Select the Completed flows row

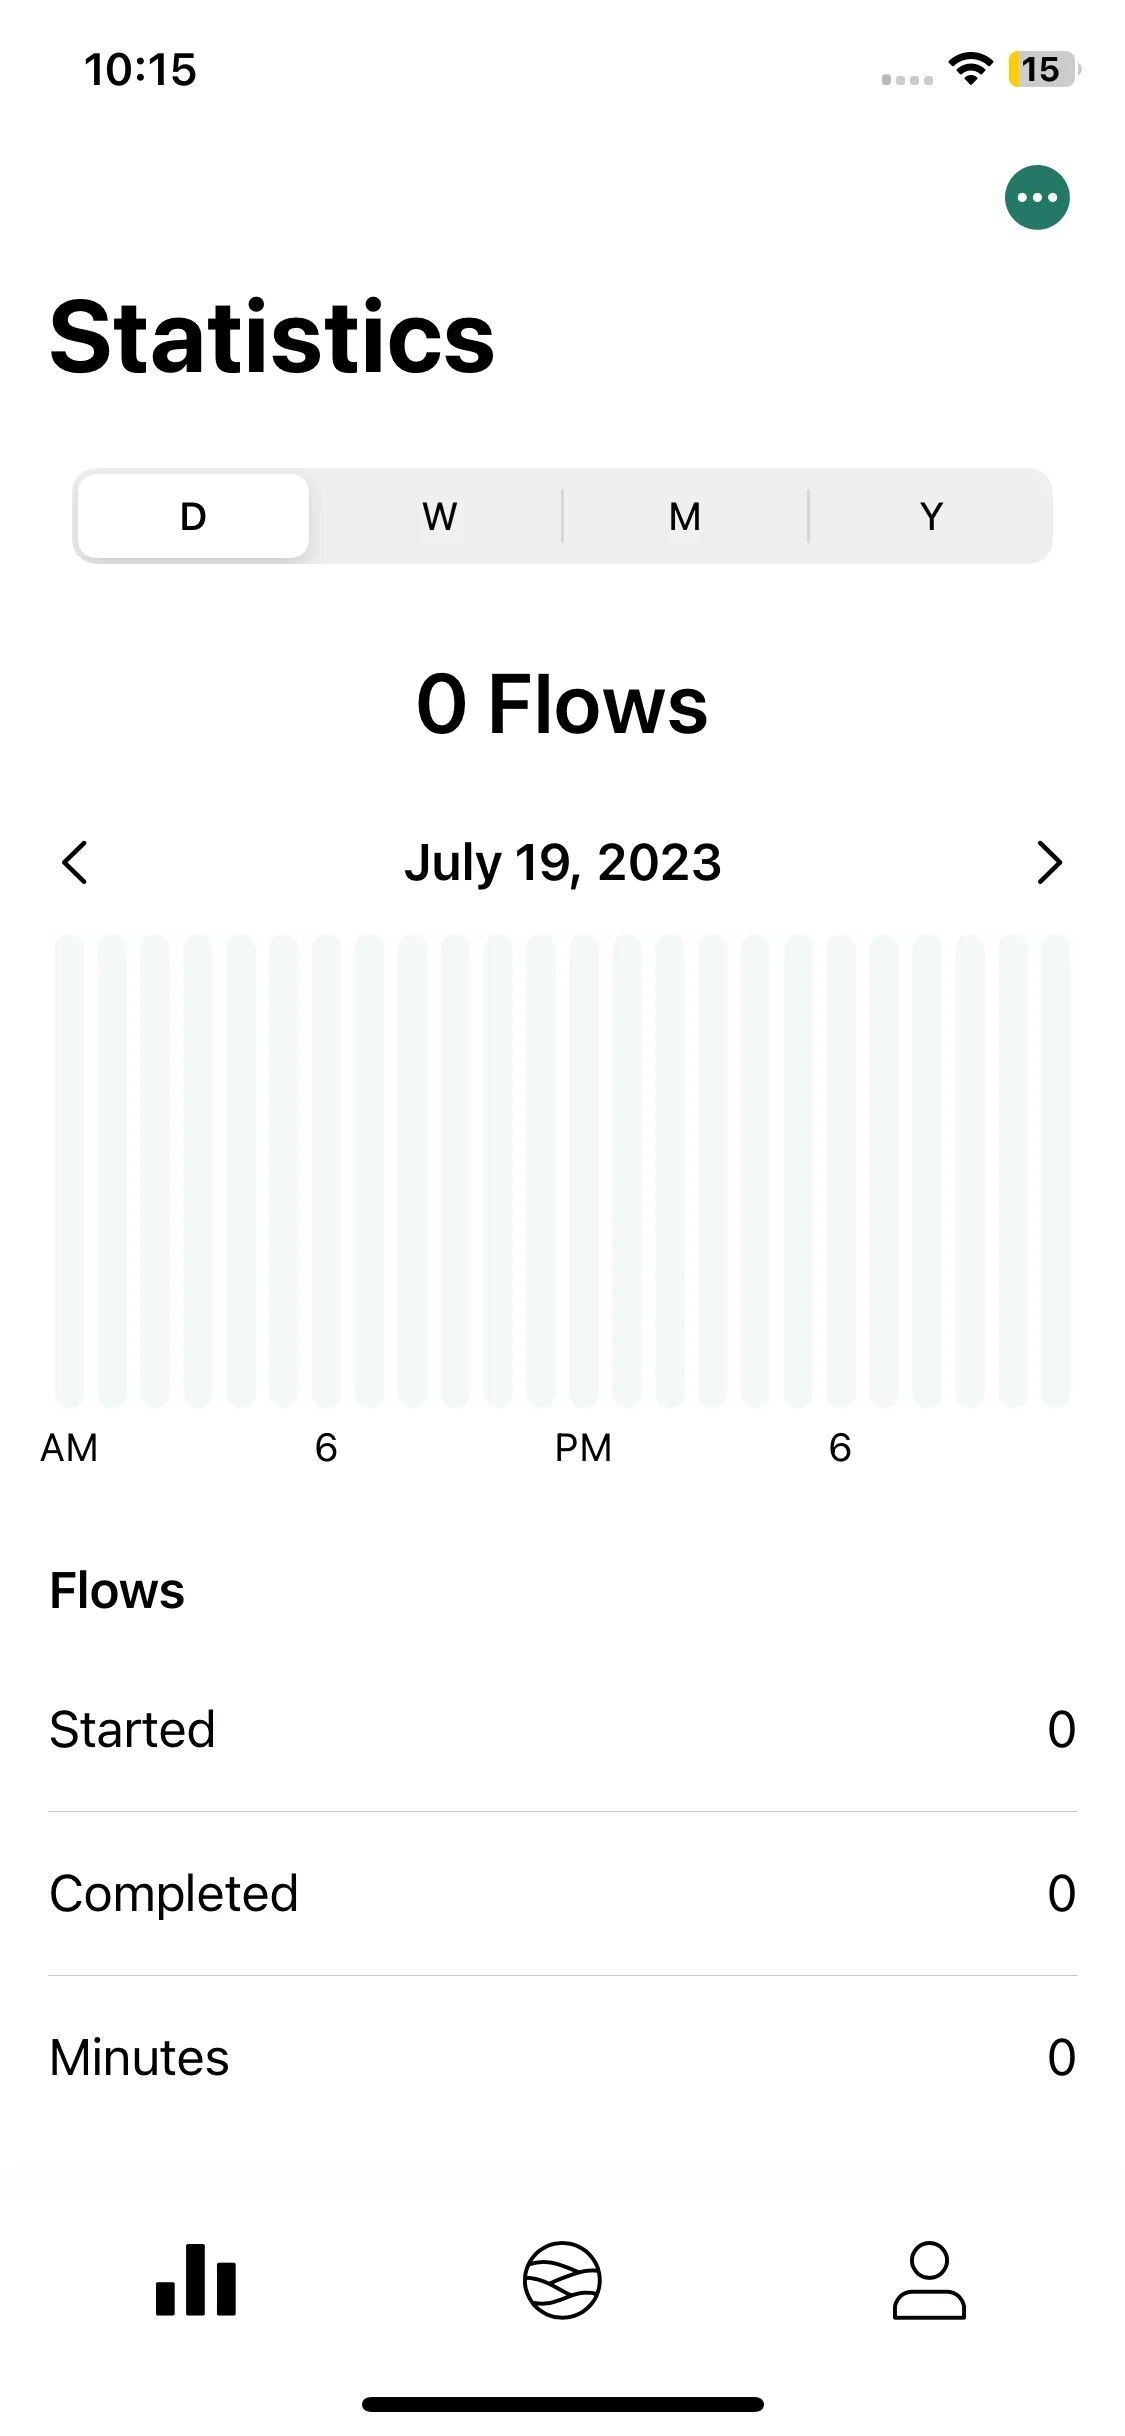[562, 1893]
